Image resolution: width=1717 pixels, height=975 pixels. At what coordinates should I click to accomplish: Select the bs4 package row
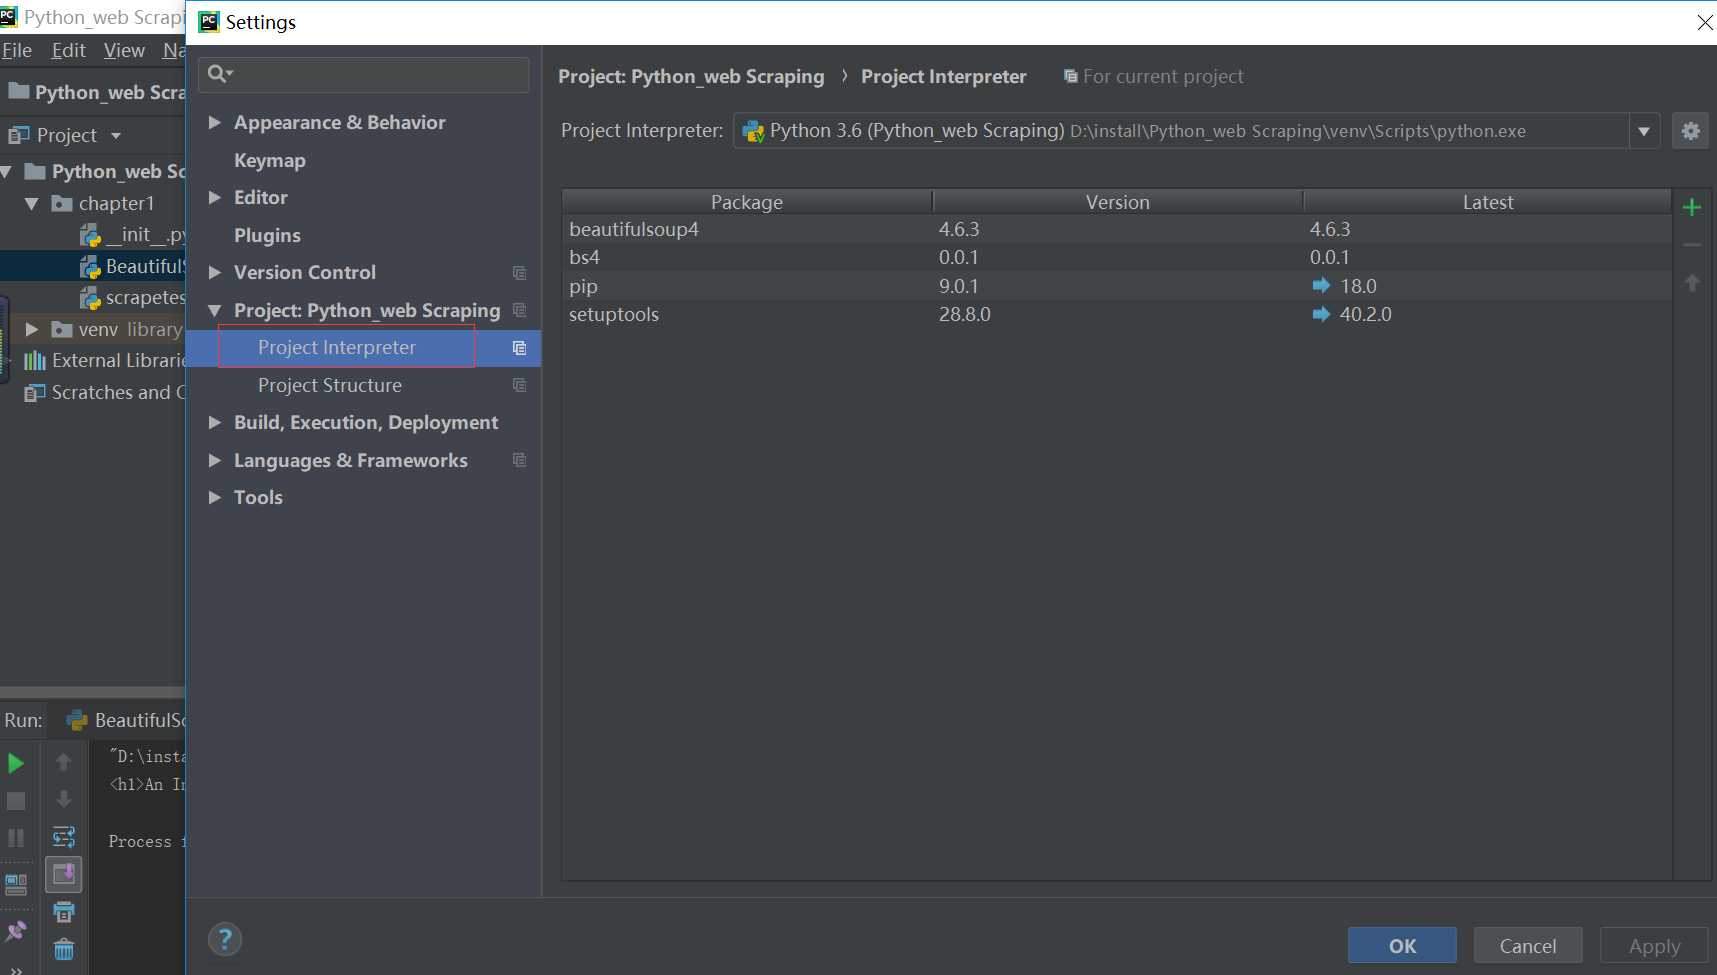[1117, 257]
